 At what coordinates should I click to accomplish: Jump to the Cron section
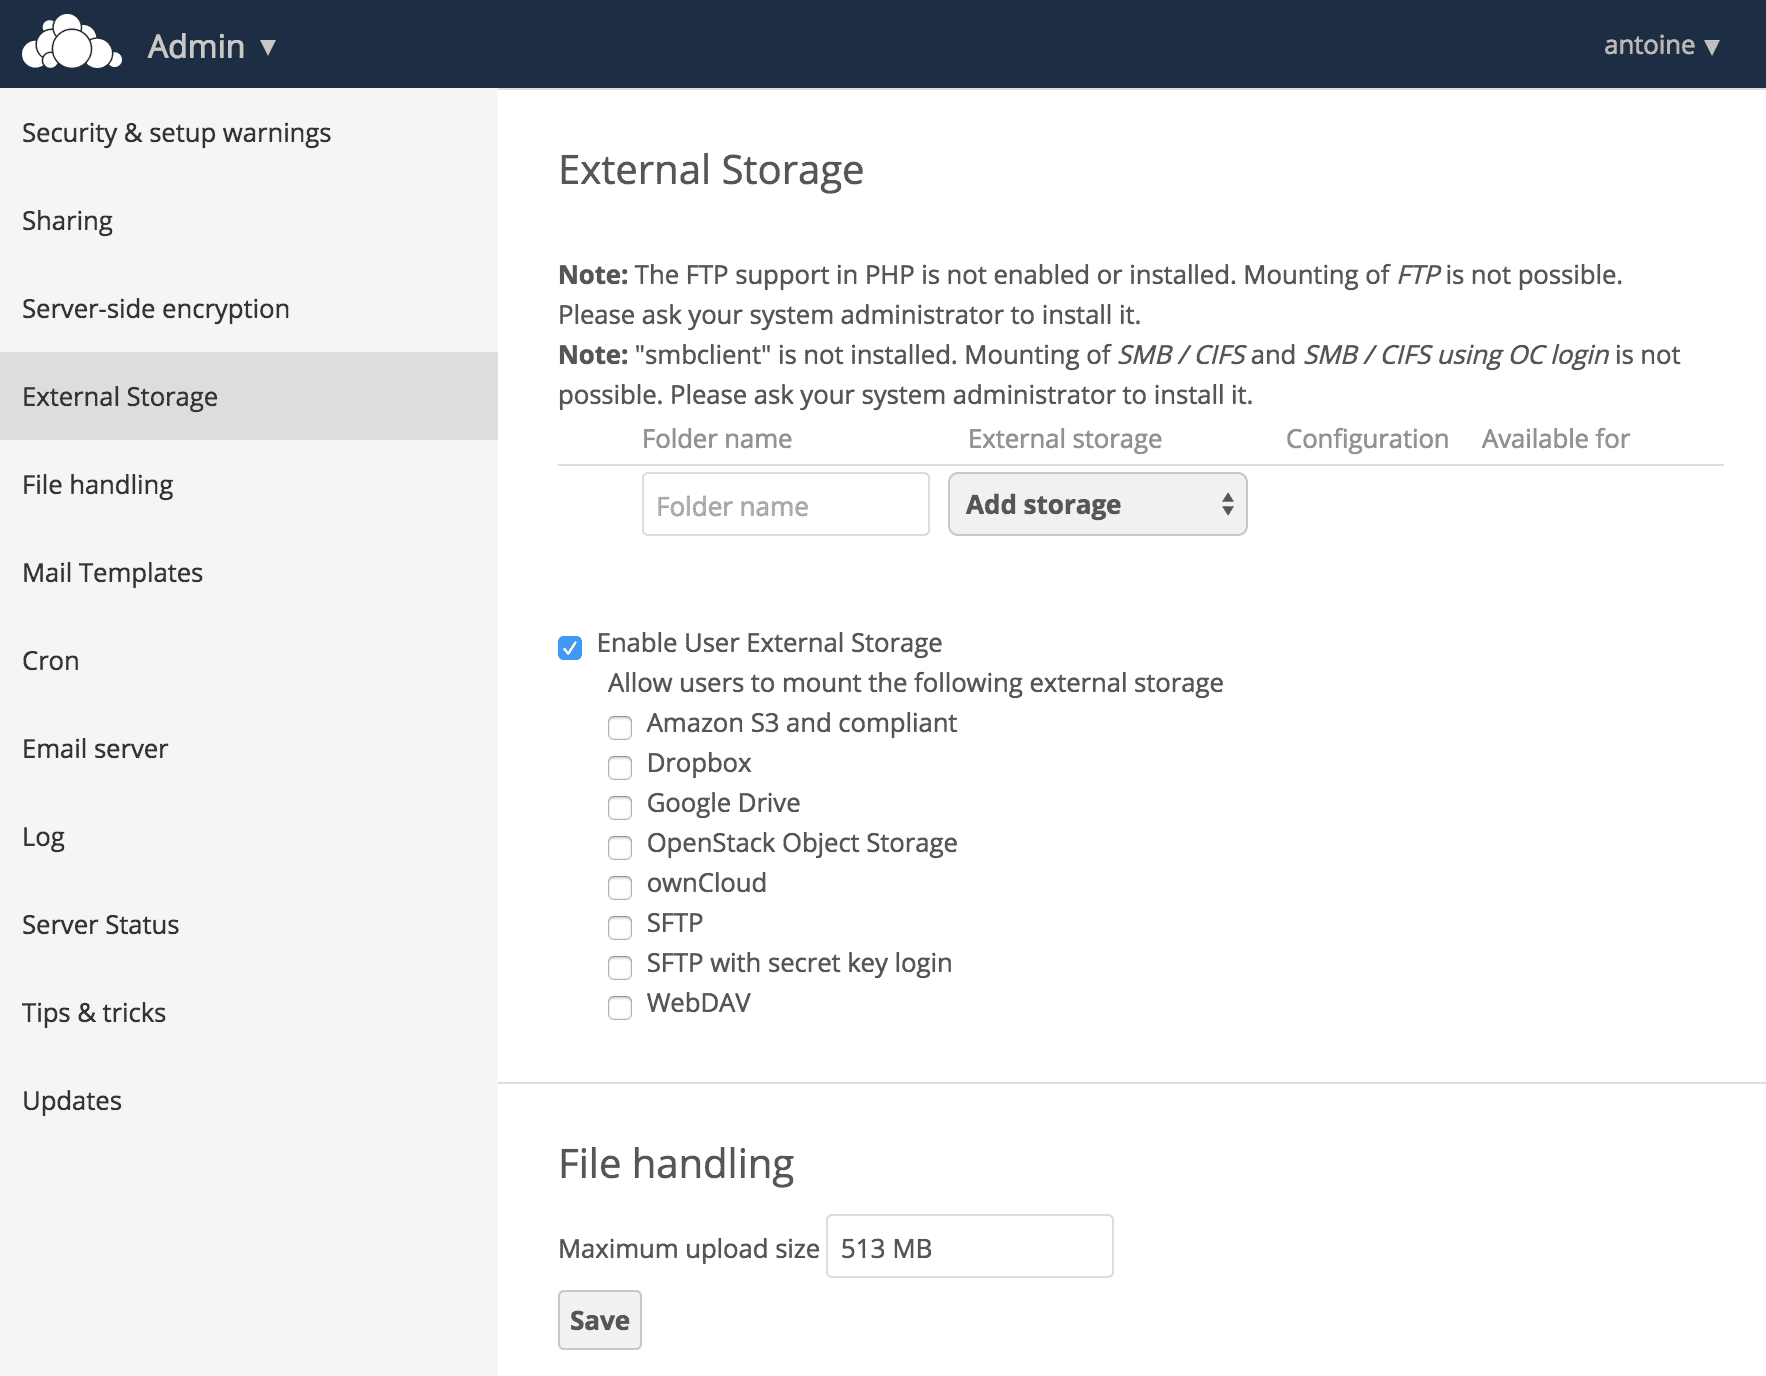click(50, 661)
